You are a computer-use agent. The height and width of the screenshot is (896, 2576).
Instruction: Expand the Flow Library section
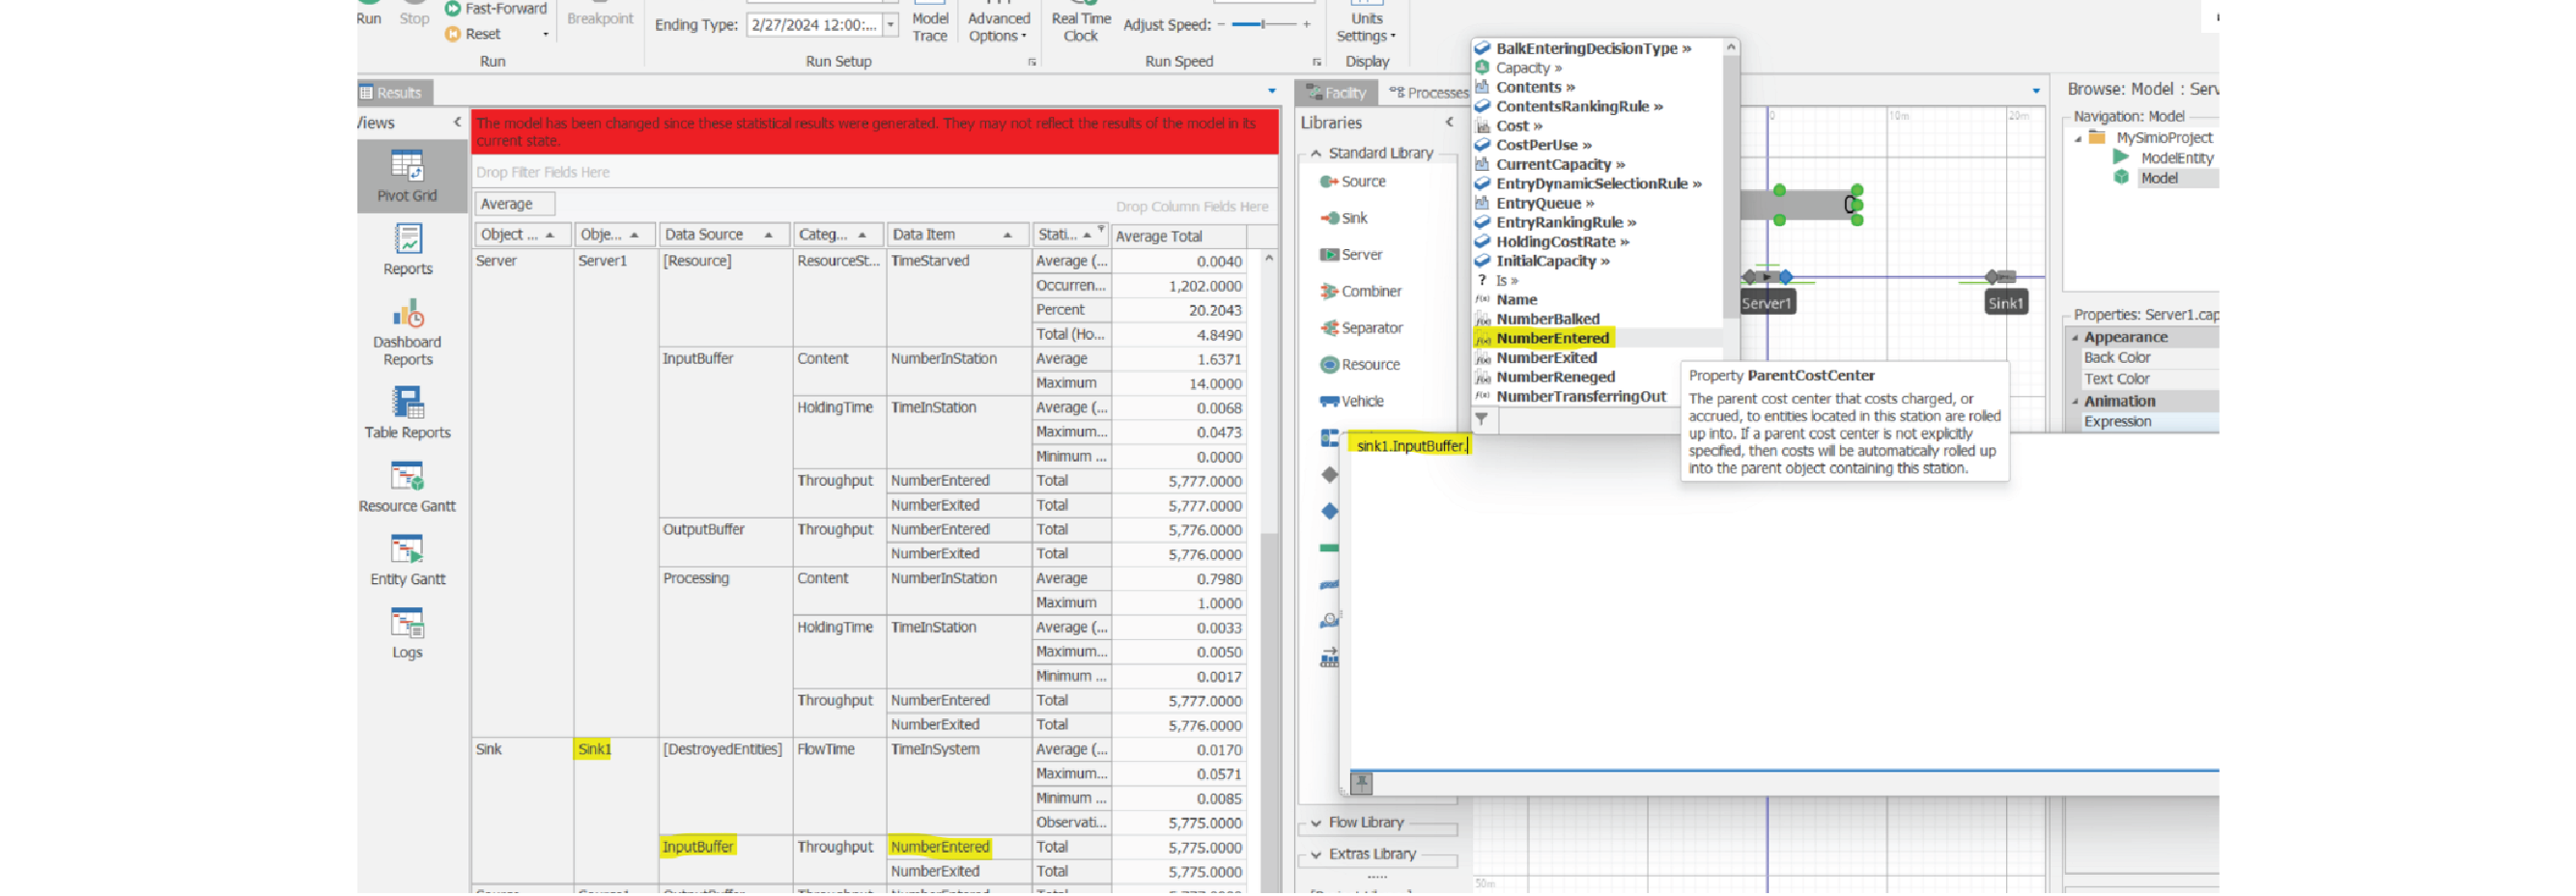tap(1365, 823)
